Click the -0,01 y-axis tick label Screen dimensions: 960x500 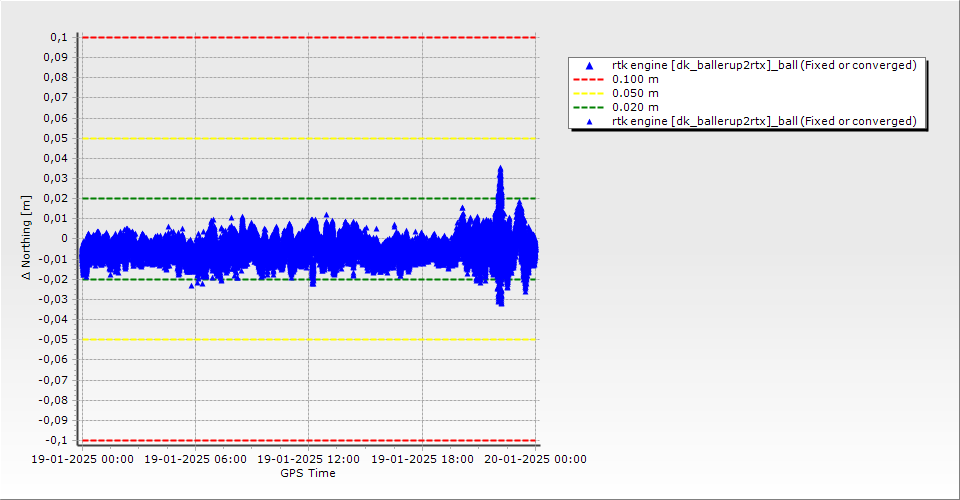(x=53, y=259)
